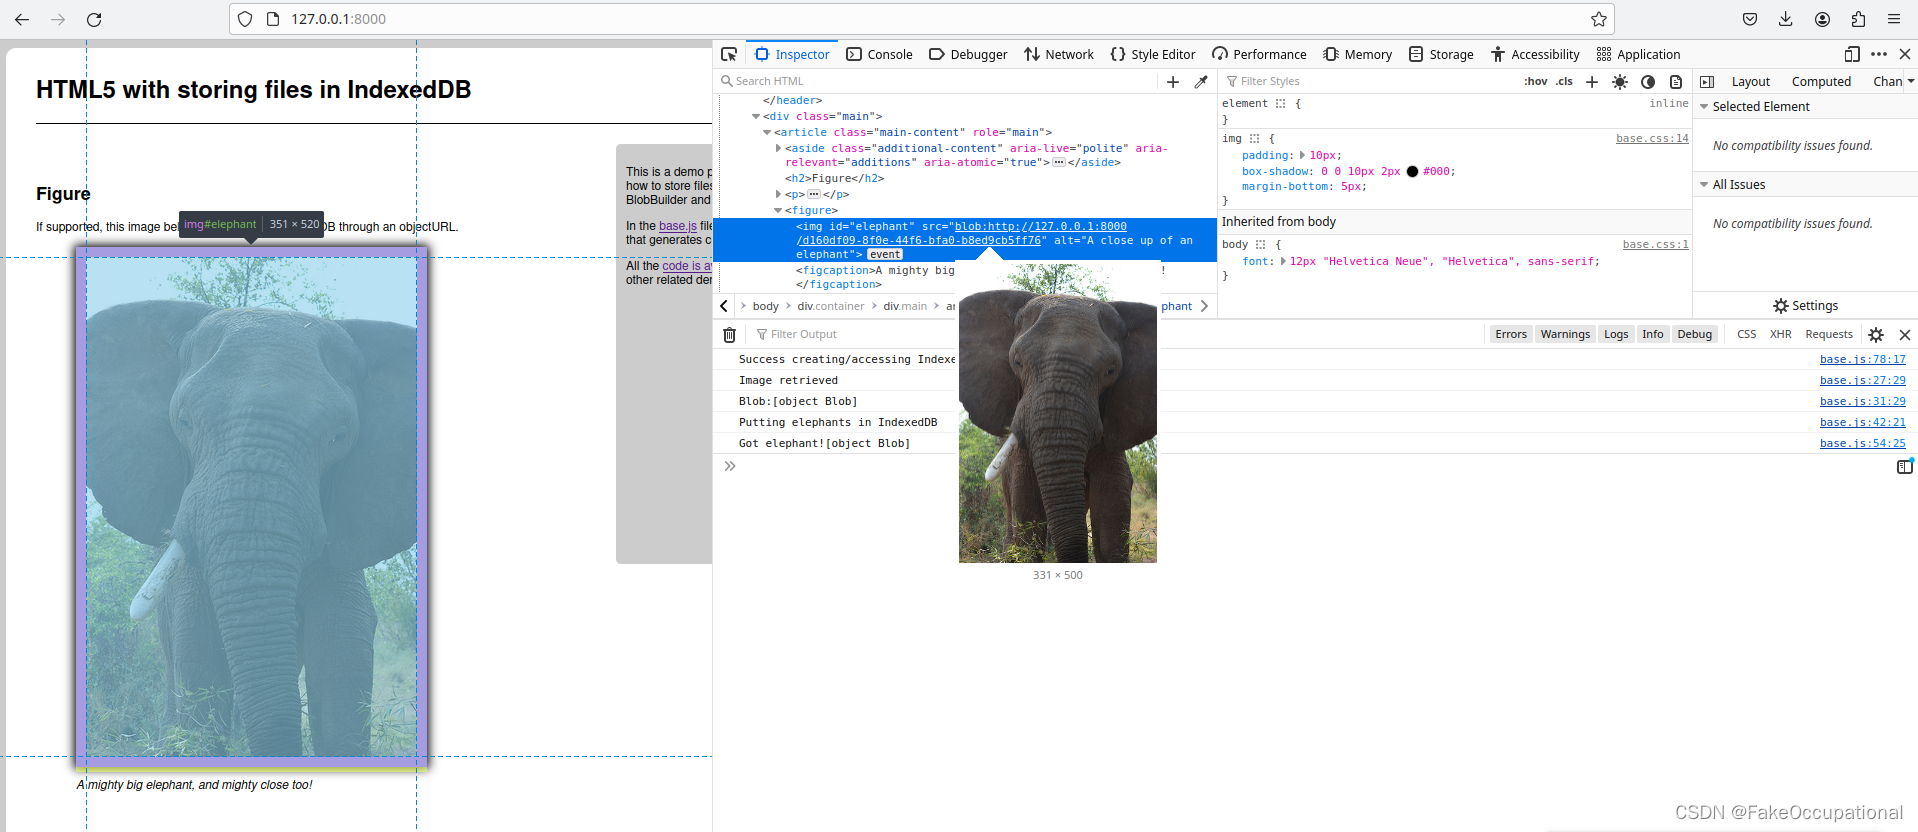Switch to the Storage tab
1918x832 pixels.
(1441, 54)
